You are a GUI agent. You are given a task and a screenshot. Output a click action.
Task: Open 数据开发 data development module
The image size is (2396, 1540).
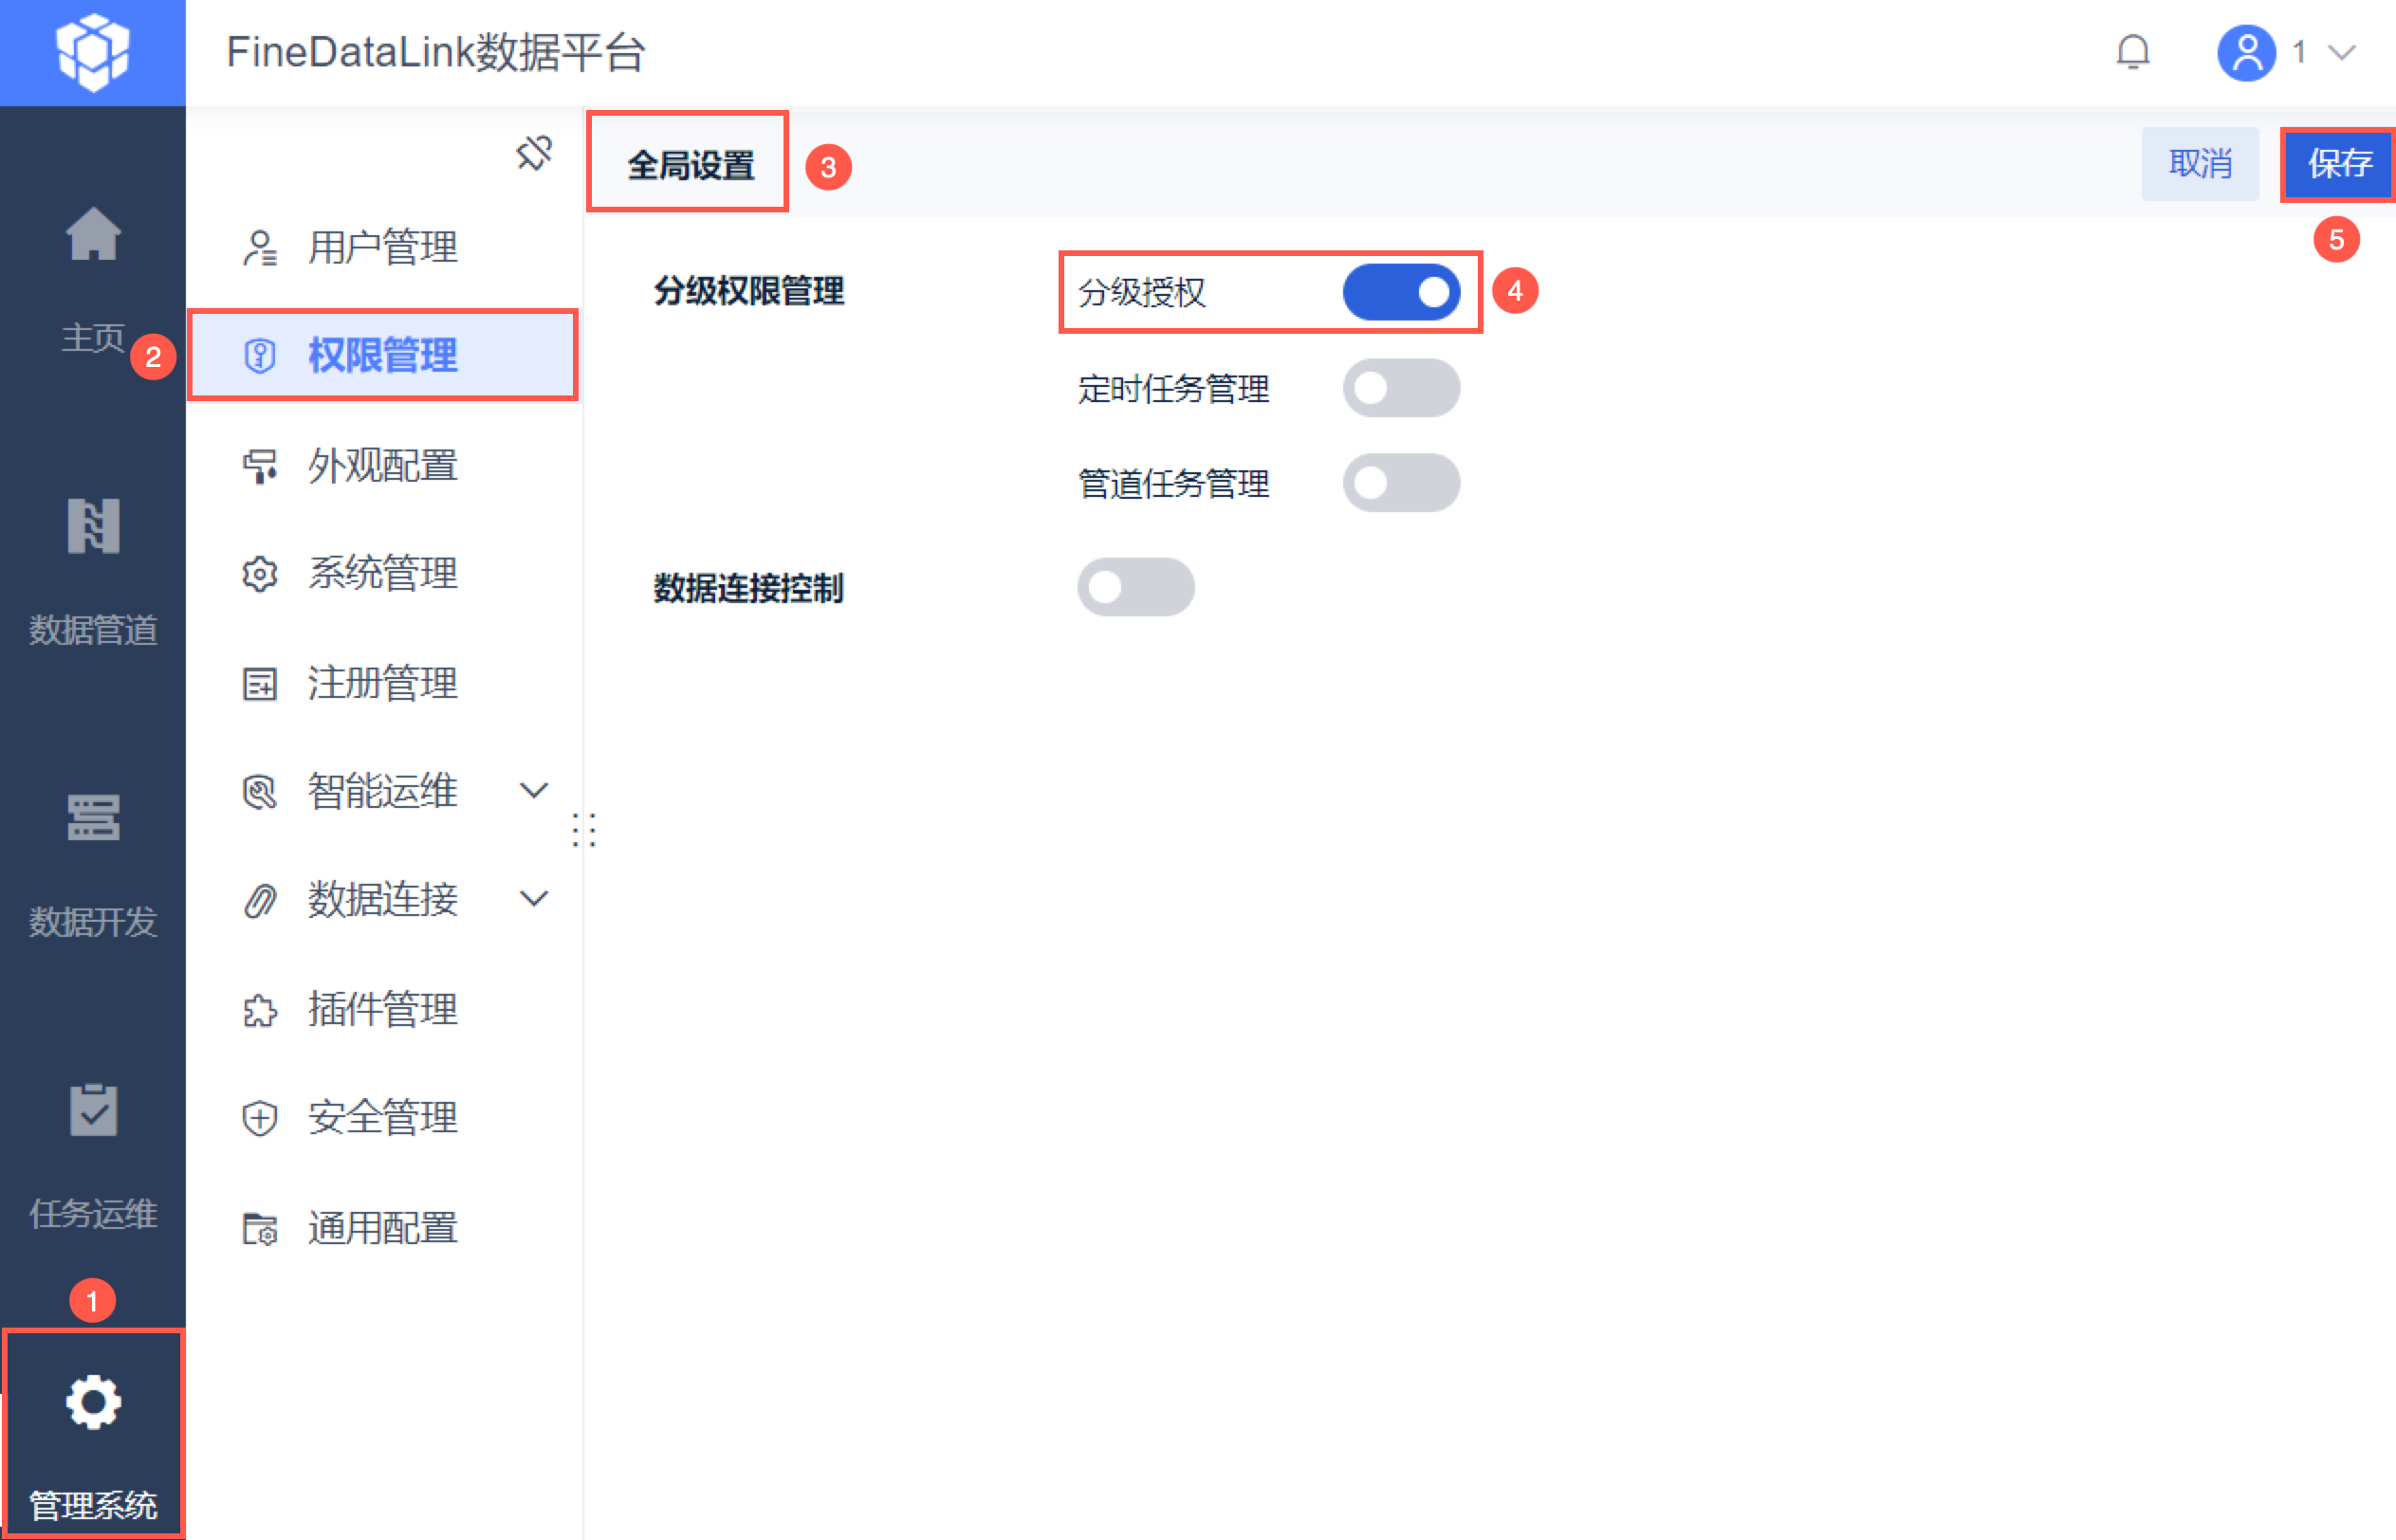point(93,818)
